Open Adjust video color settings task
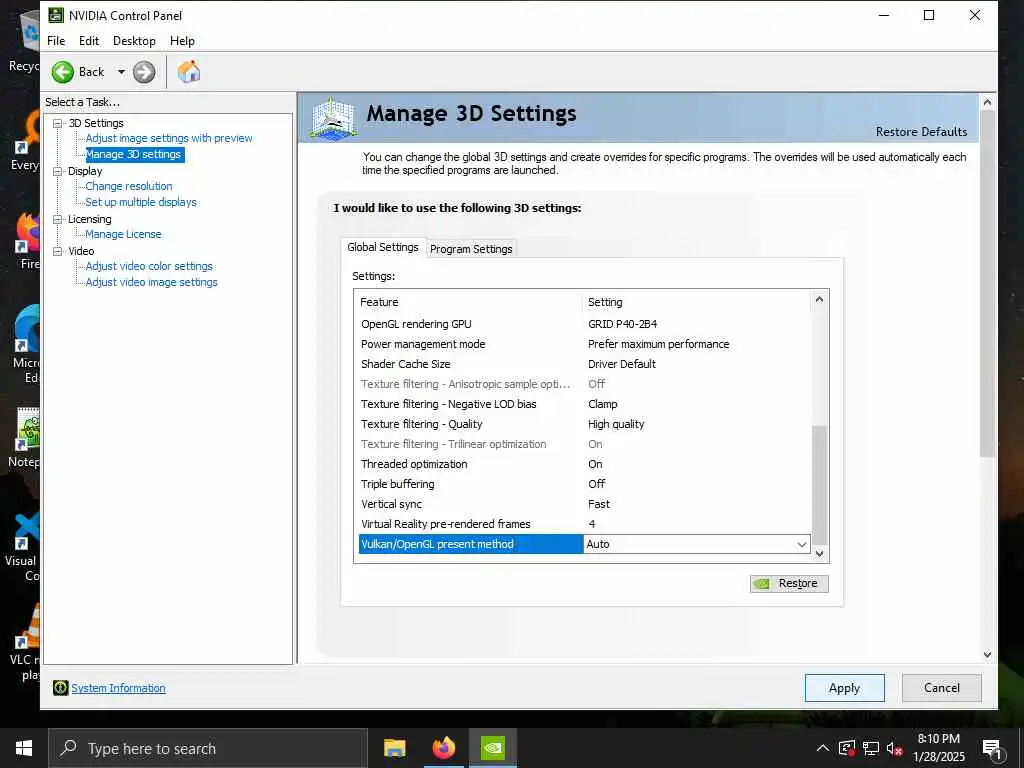The width and height of the screenshot is (1024, 768). click(149, 266)
